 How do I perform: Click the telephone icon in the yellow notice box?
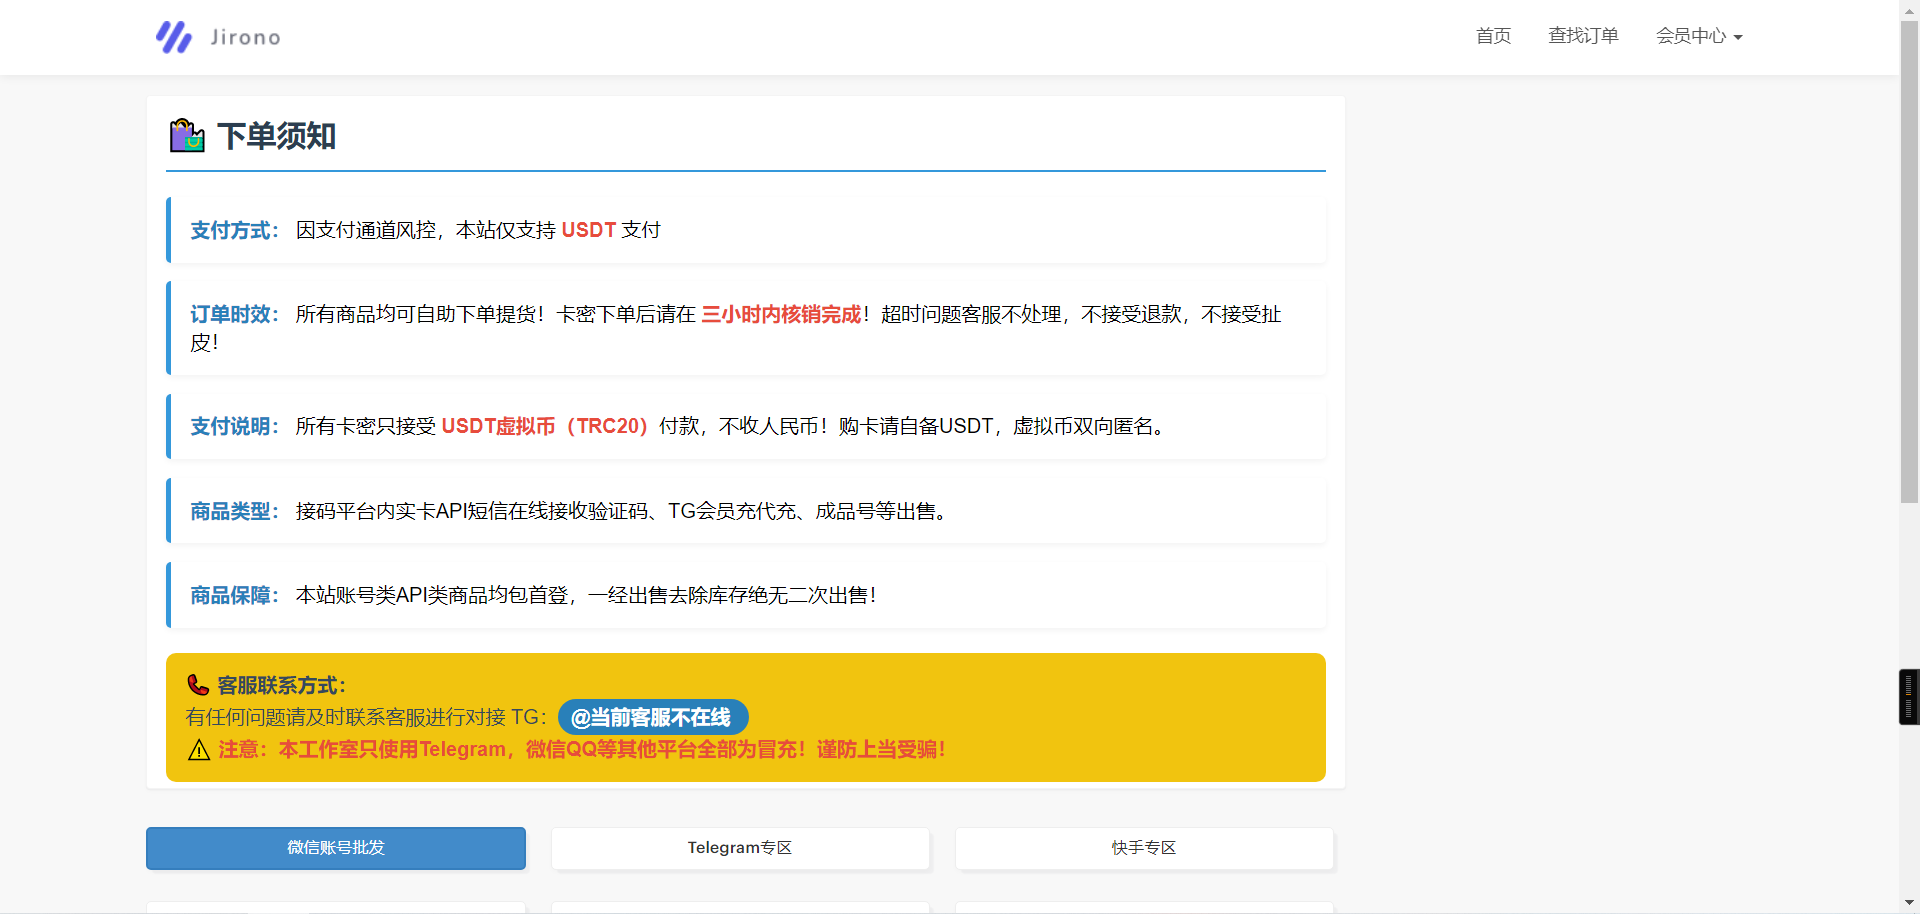(197, 684)
